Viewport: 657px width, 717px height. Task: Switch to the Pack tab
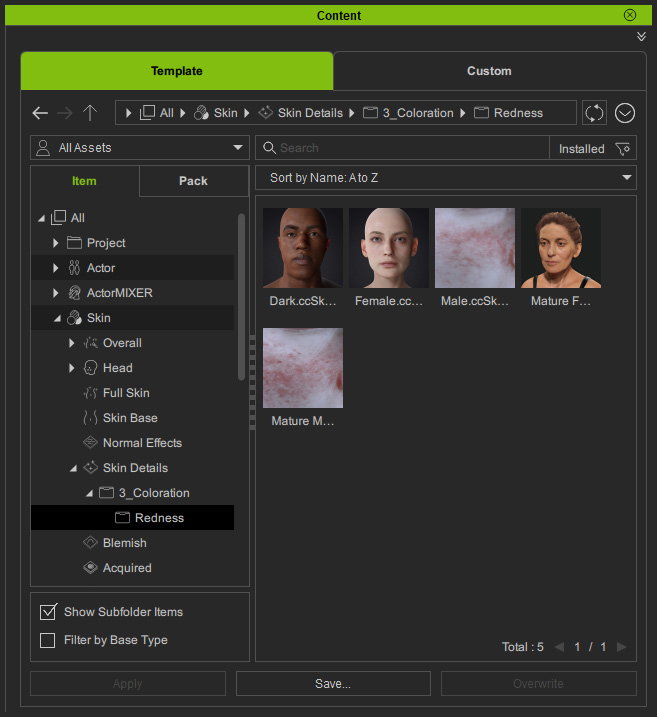click(193, 181)
